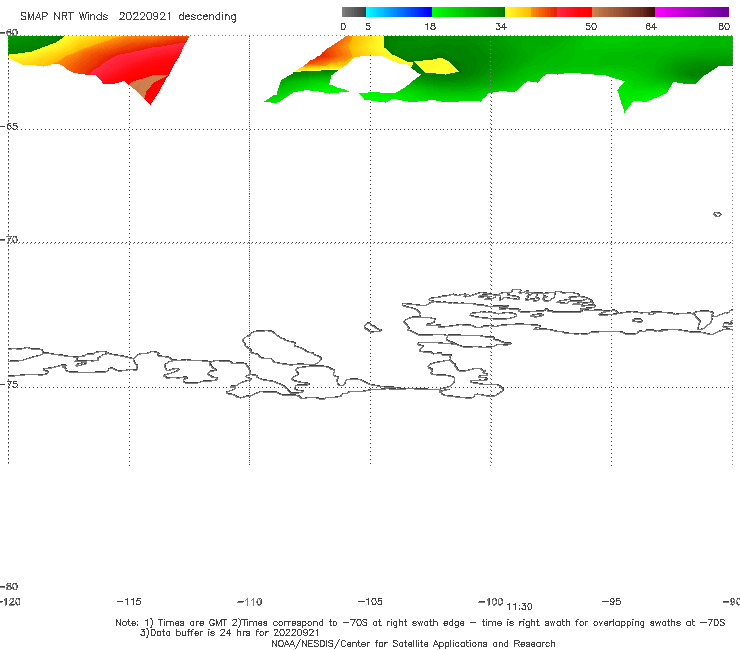Click the brown patch inside the red wind area
This screenshot has width=740, height=650.
tap(147, 85)
